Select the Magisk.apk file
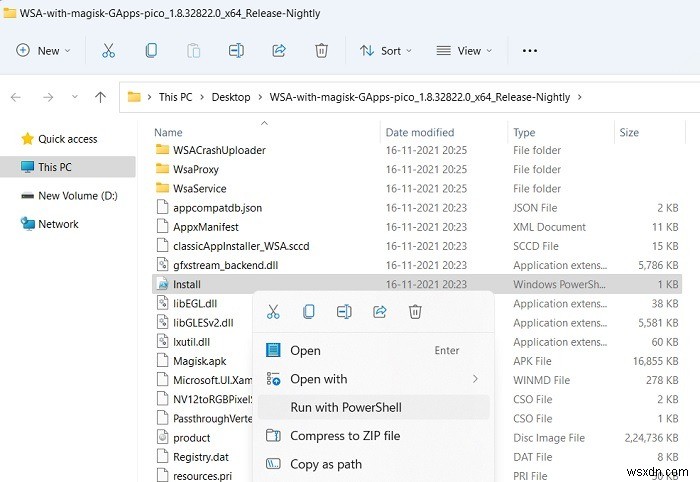Image resolution: width=700 pixels, height=482 pixels. pyautogui.click(x=200, y=361)
